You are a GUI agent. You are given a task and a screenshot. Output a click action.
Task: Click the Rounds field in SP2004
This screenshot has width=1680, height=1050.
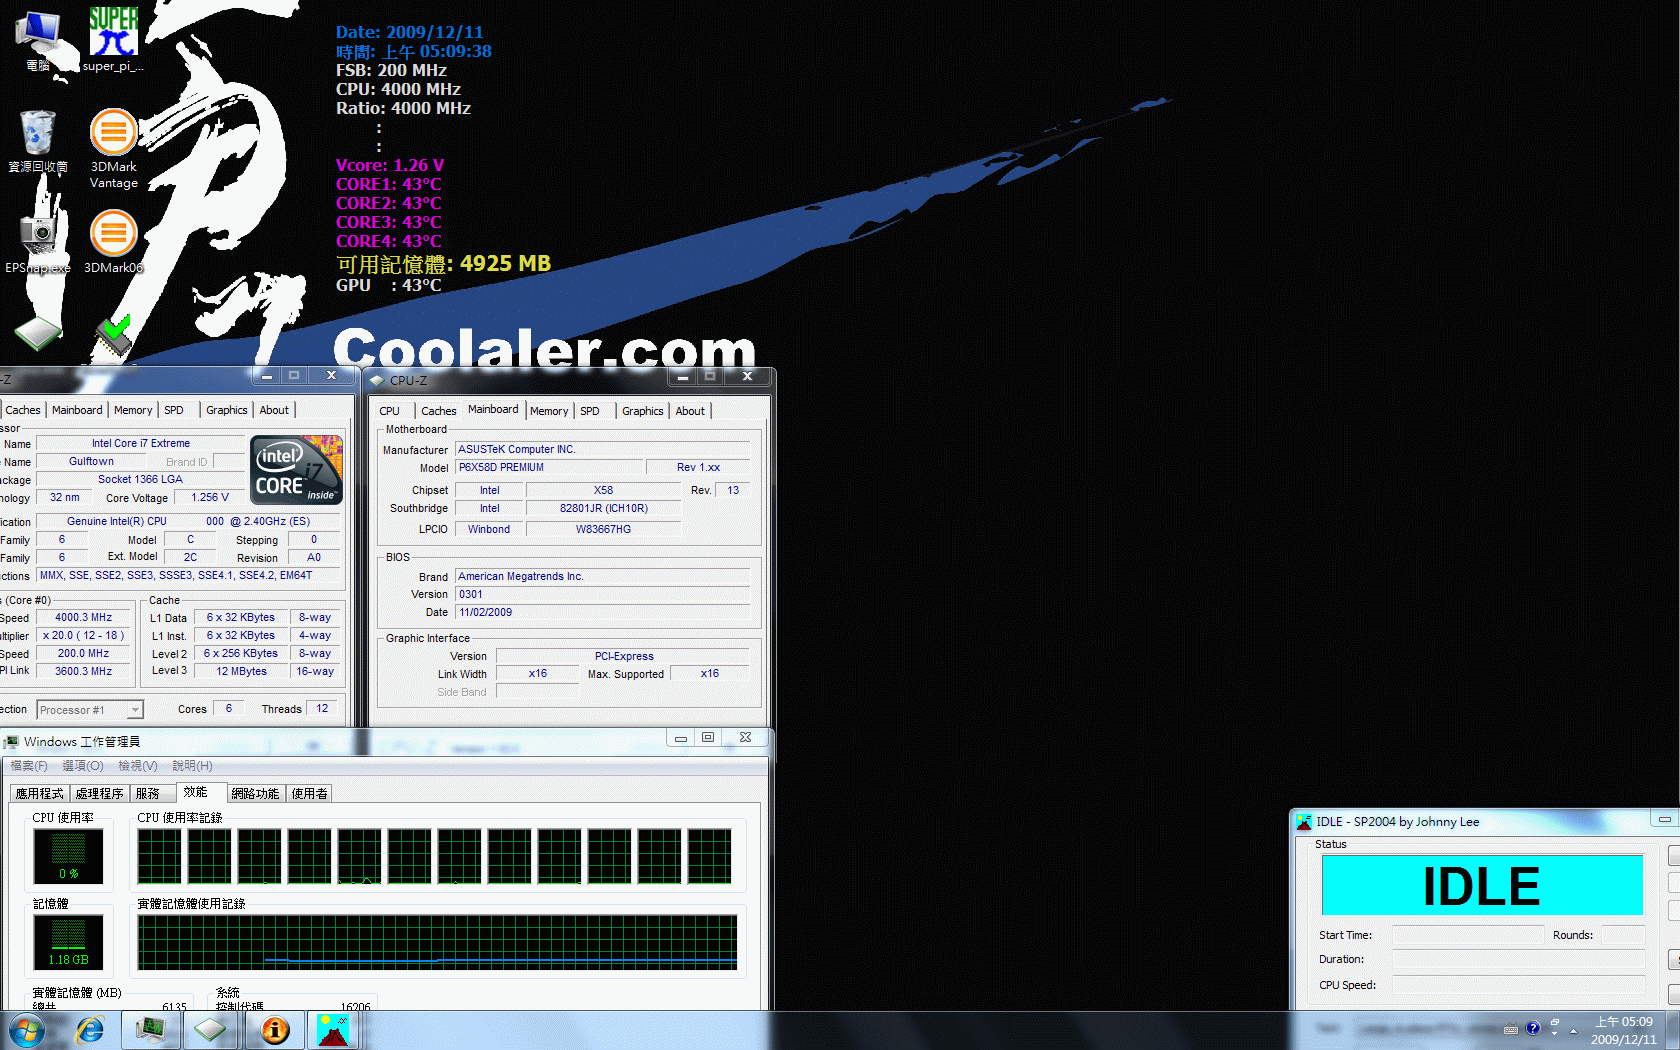tap(1622, 935)
